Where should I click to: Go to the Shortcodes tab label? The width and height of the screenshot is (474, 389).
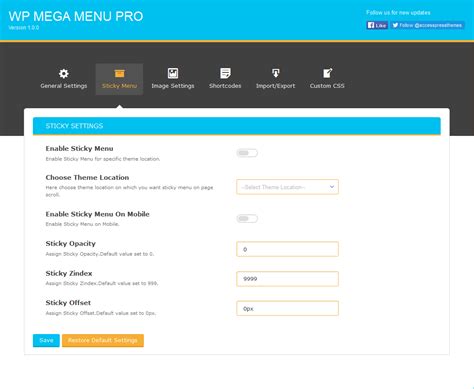225,86
